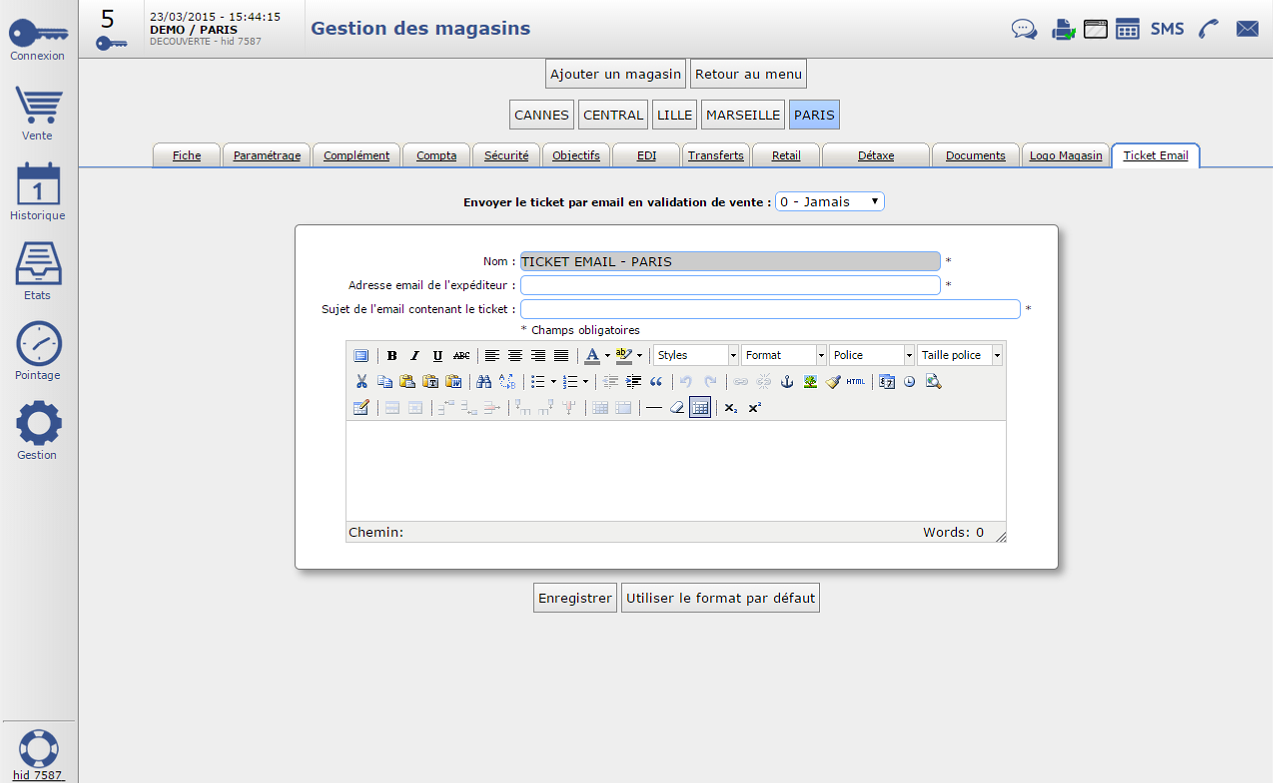
Task: Click the printer icon in the header
Action: 1062,29
